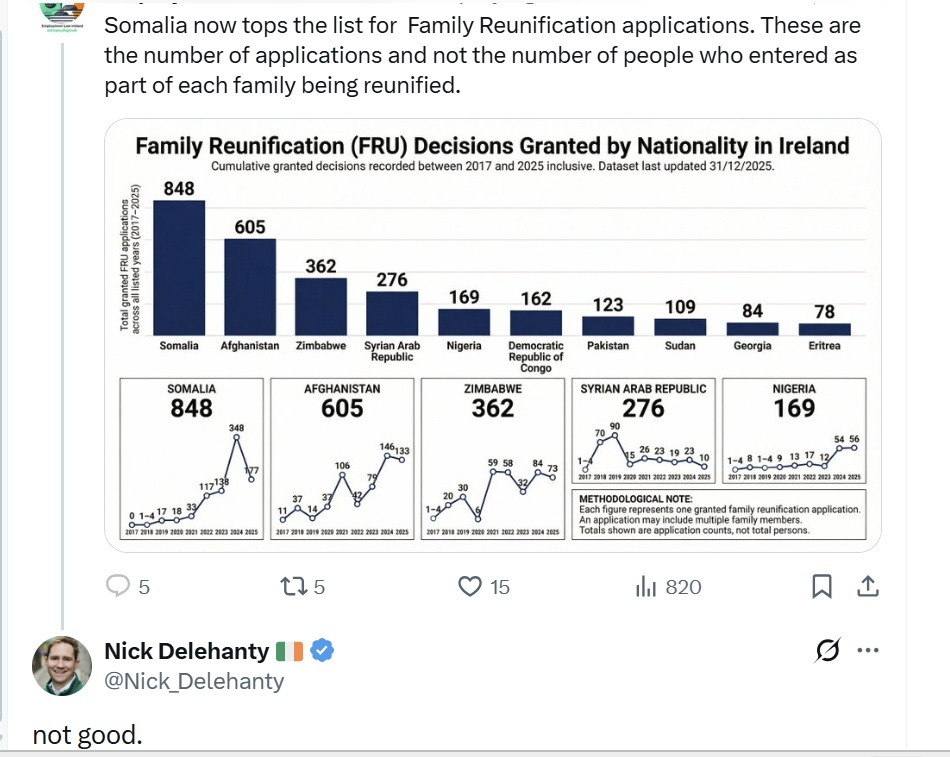This screenshot has height=757, width=950.
Task: Open Nick Delehanty's profile picture
Action: 63,665
